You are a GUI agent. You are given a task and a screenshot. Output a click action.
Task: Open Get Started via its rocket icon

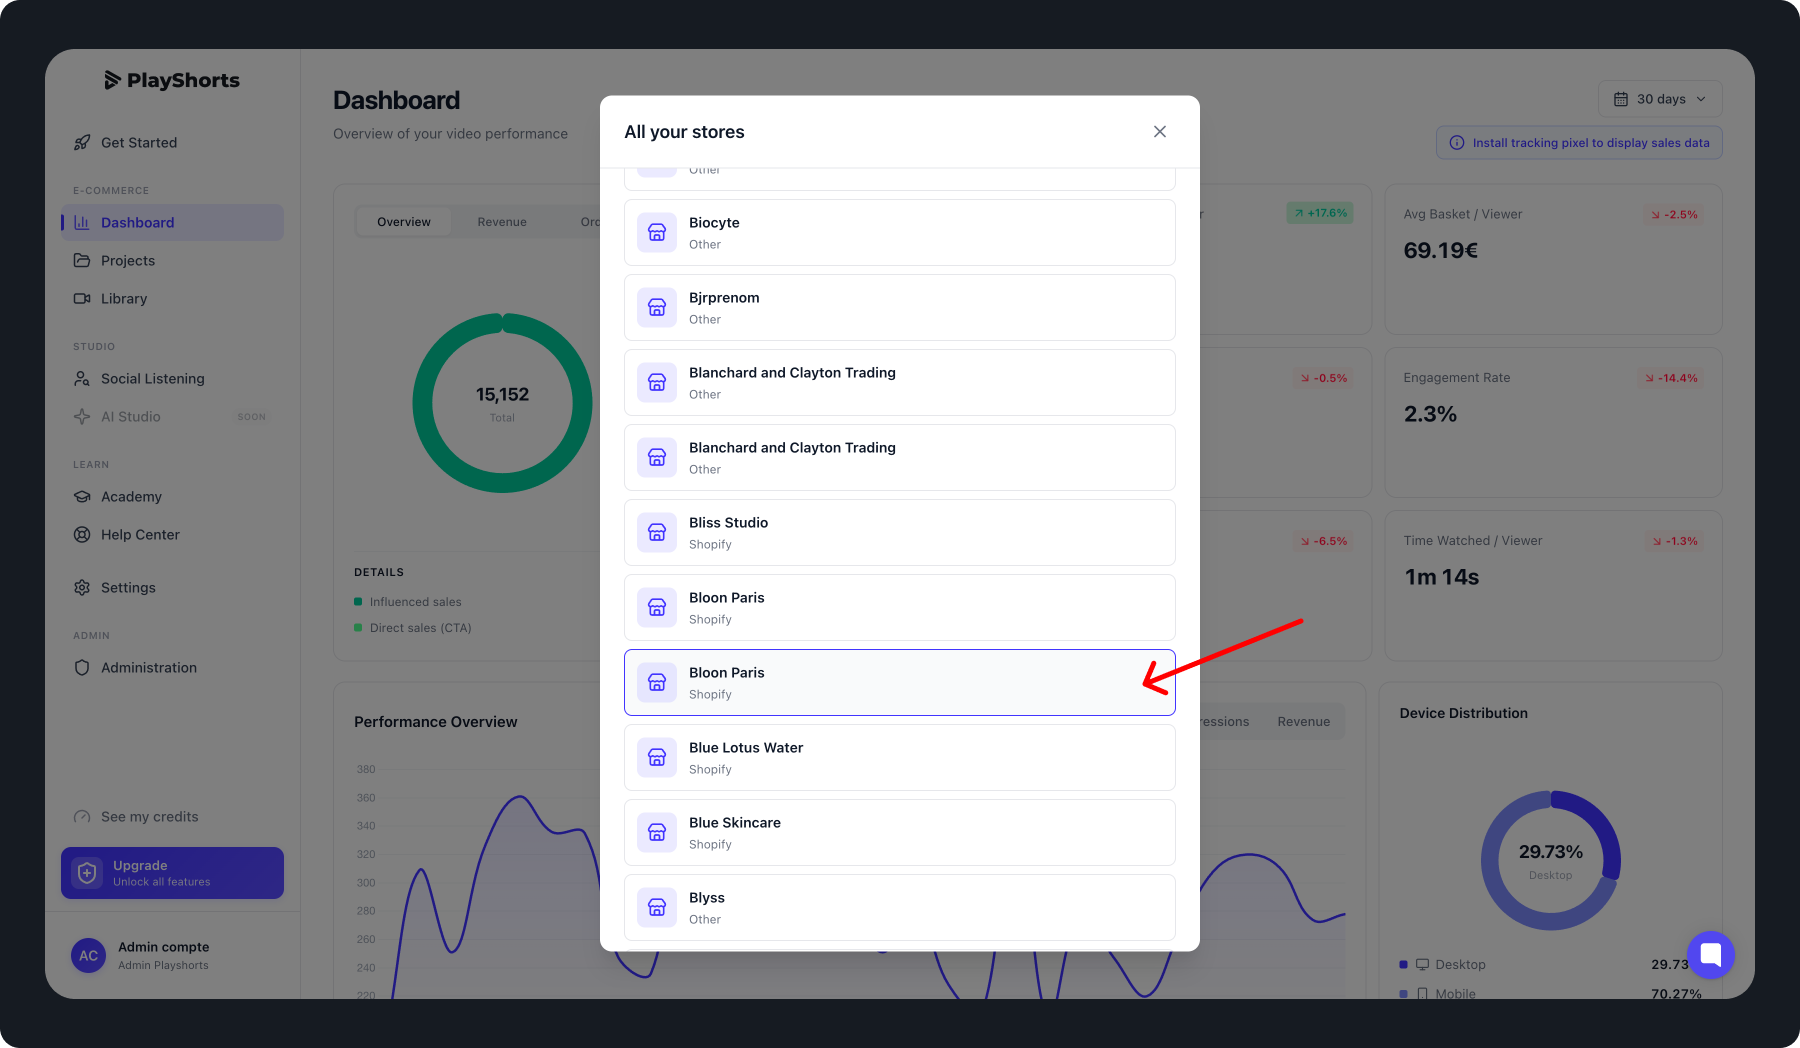tap(82, 143)
